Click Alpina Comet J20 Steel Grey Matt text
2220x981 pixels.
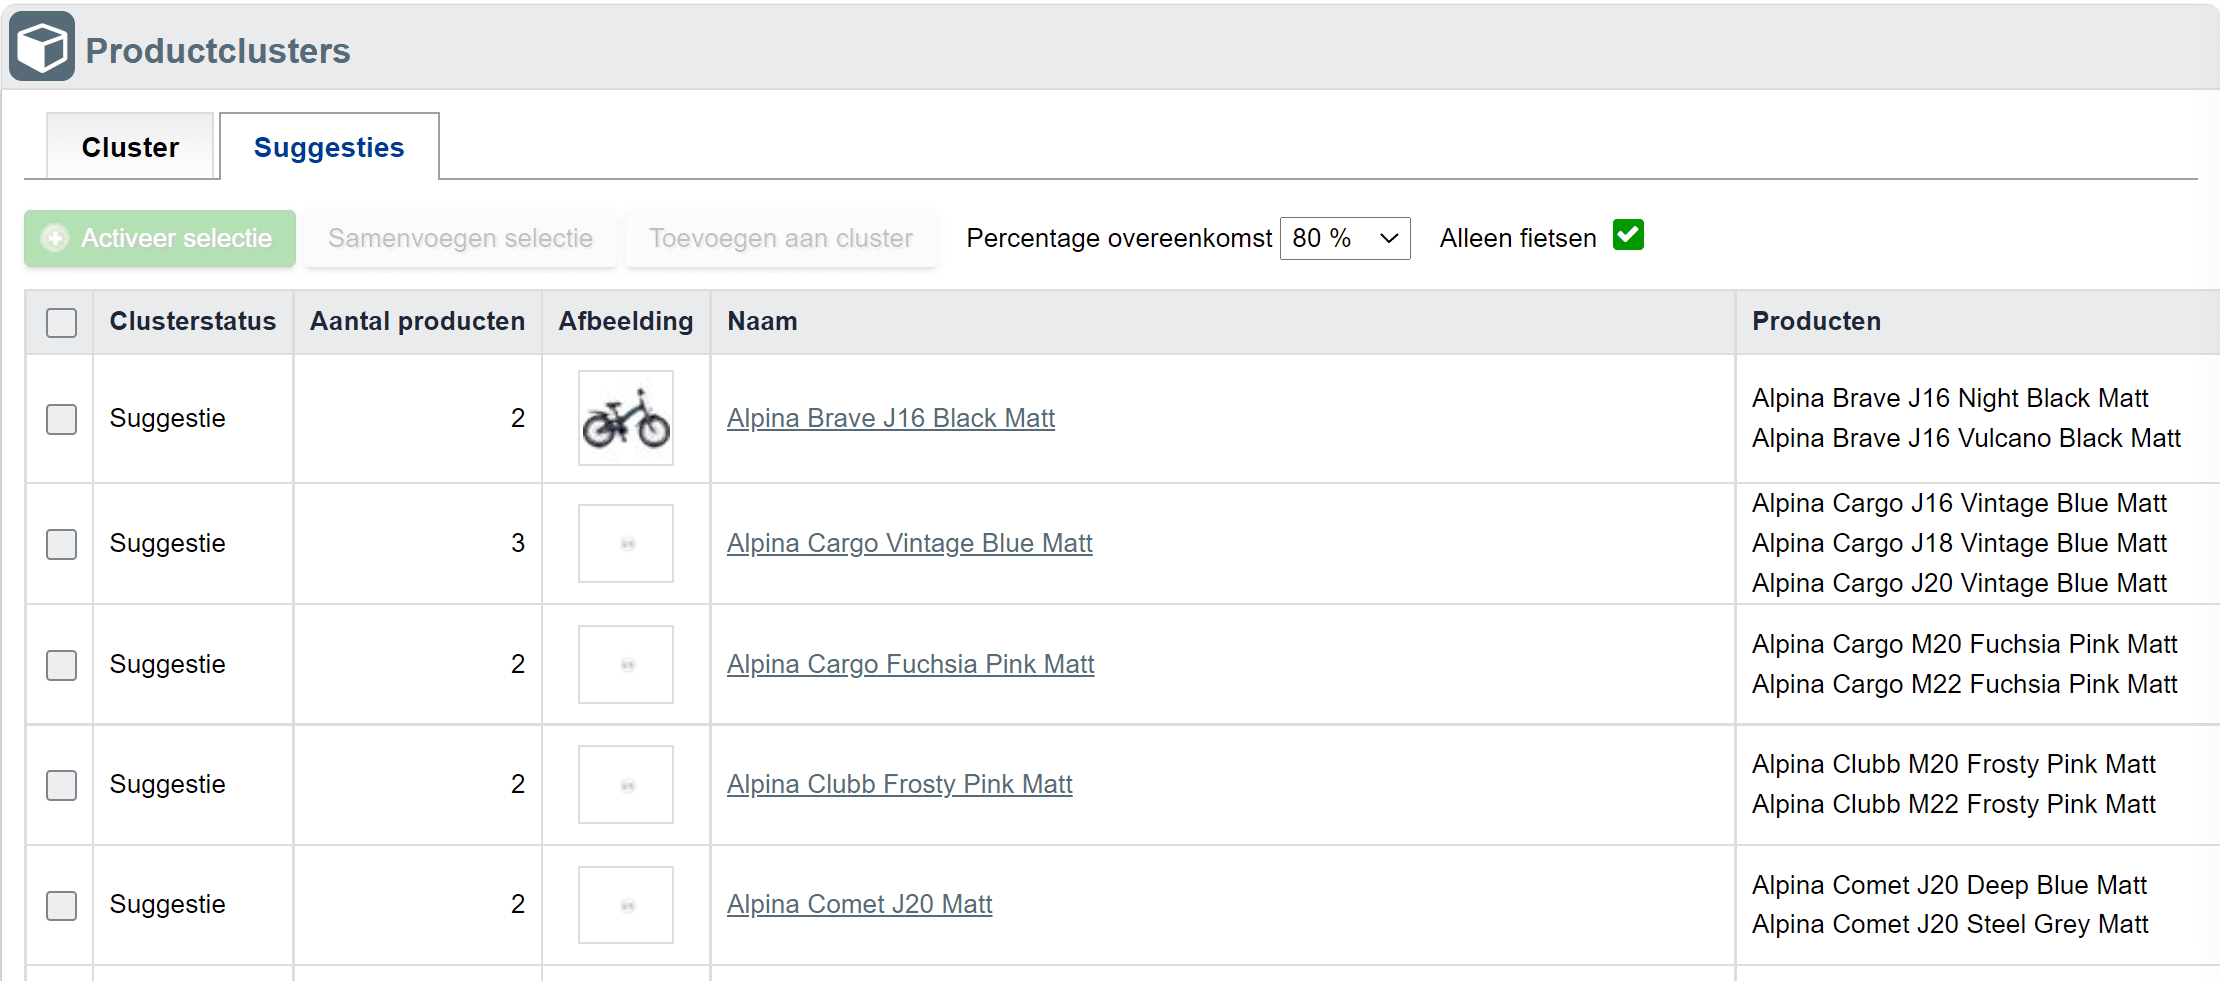pyautogui.click(x=1950, y=924)
